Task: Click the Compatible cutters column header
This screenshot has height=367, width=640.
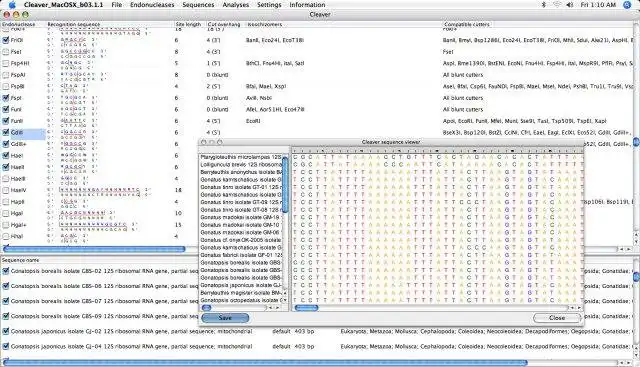Action: pyautogui.click(x=467, y=24)
